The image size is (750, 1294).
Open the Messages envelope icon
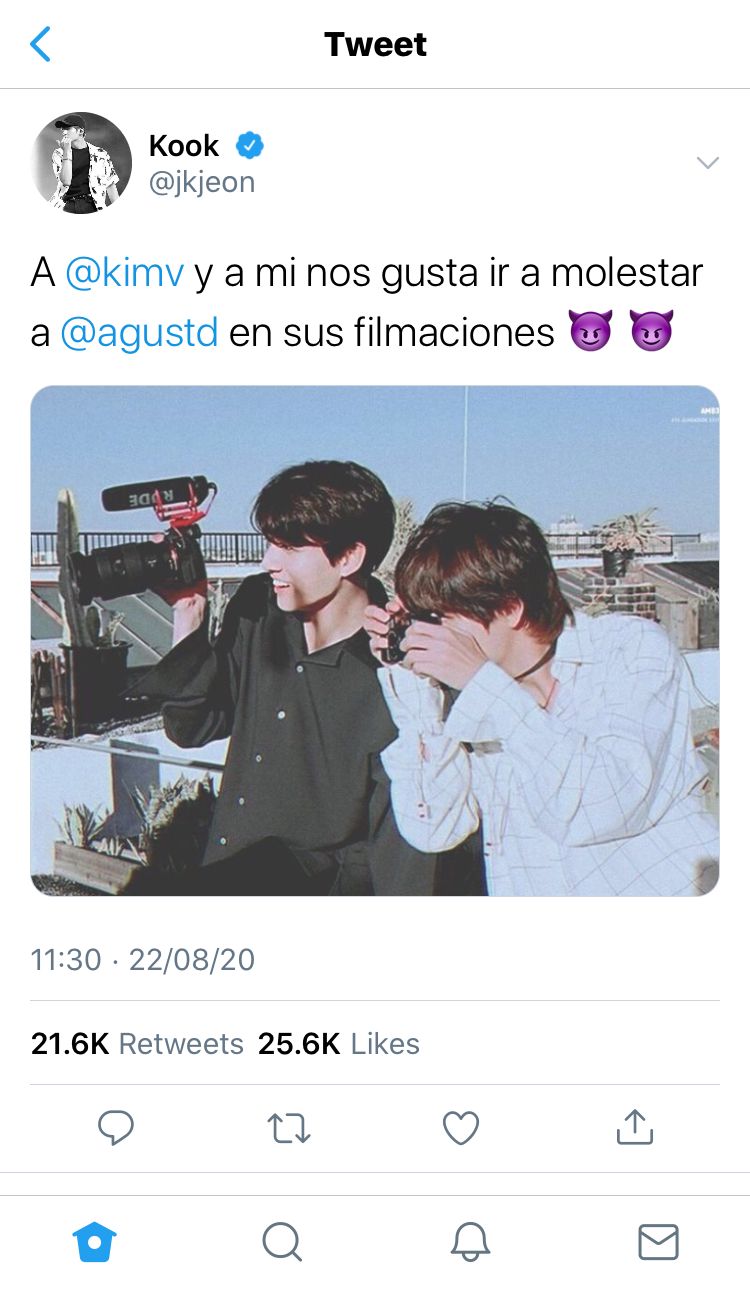pos(658,1242)
